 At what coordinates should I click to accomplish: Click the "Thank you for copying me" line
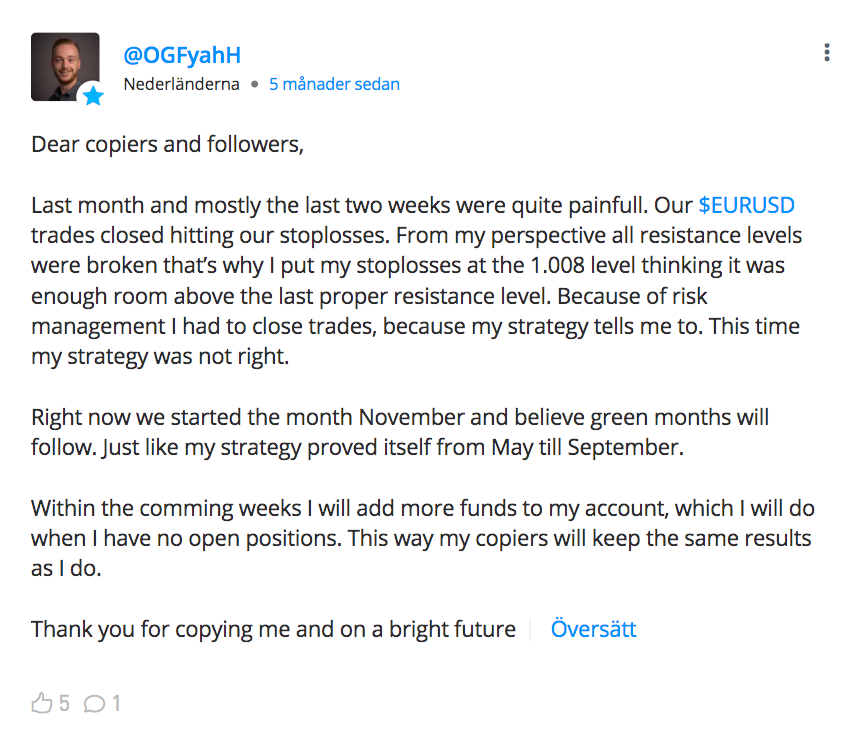pyautogui.click(x=273, y=629)
